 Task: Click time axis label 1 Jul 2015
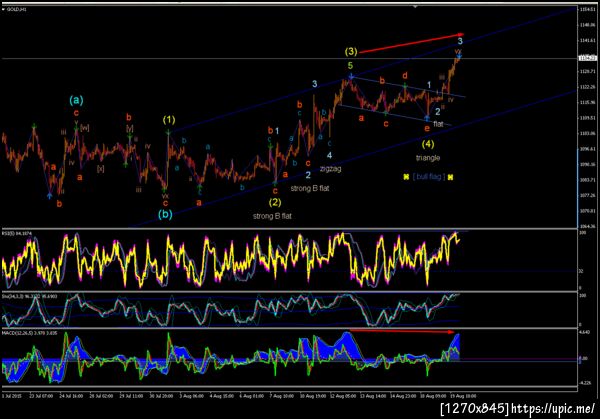click(x=13, y=396)
